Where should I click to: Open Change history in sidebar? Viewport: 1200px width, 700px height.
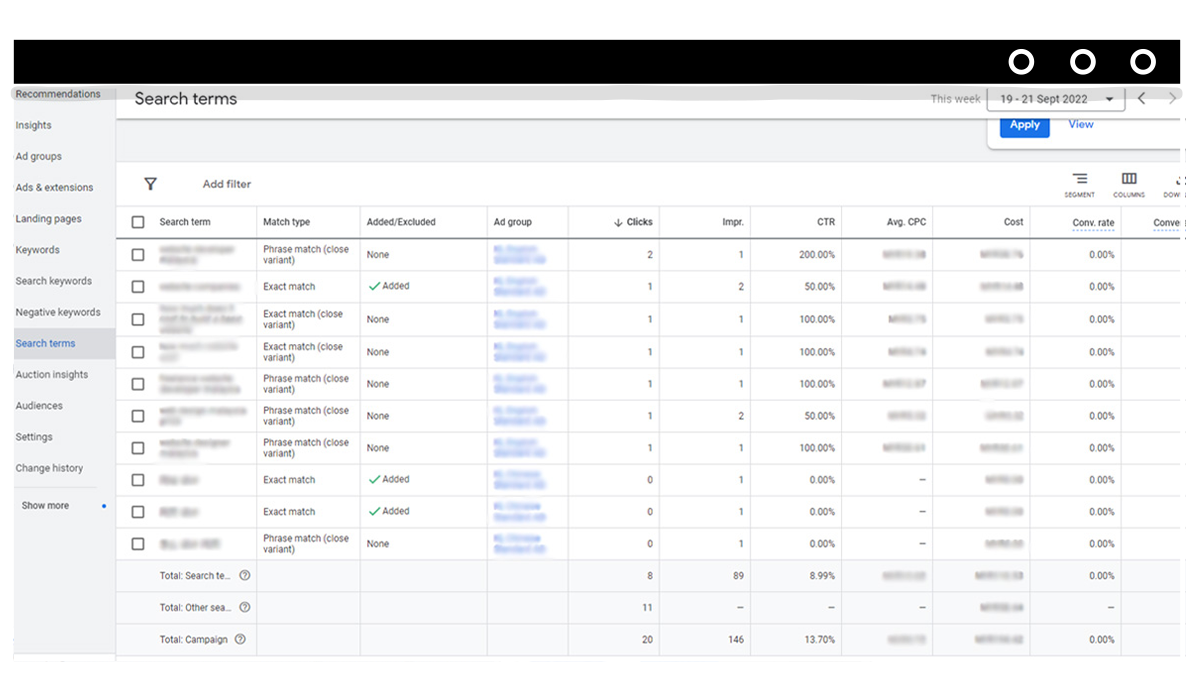click(49, 468)
